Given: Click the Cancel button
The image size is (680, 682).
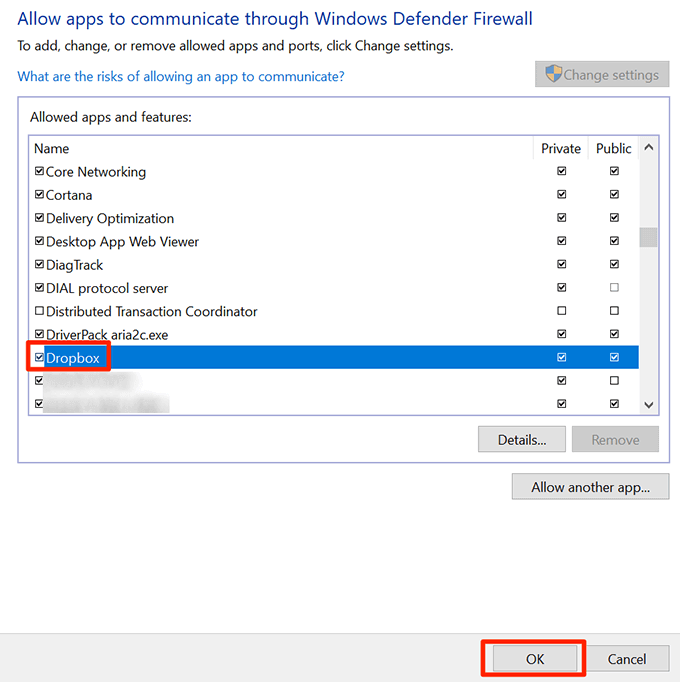Looking at the screenshot, I should pos(626,659).
